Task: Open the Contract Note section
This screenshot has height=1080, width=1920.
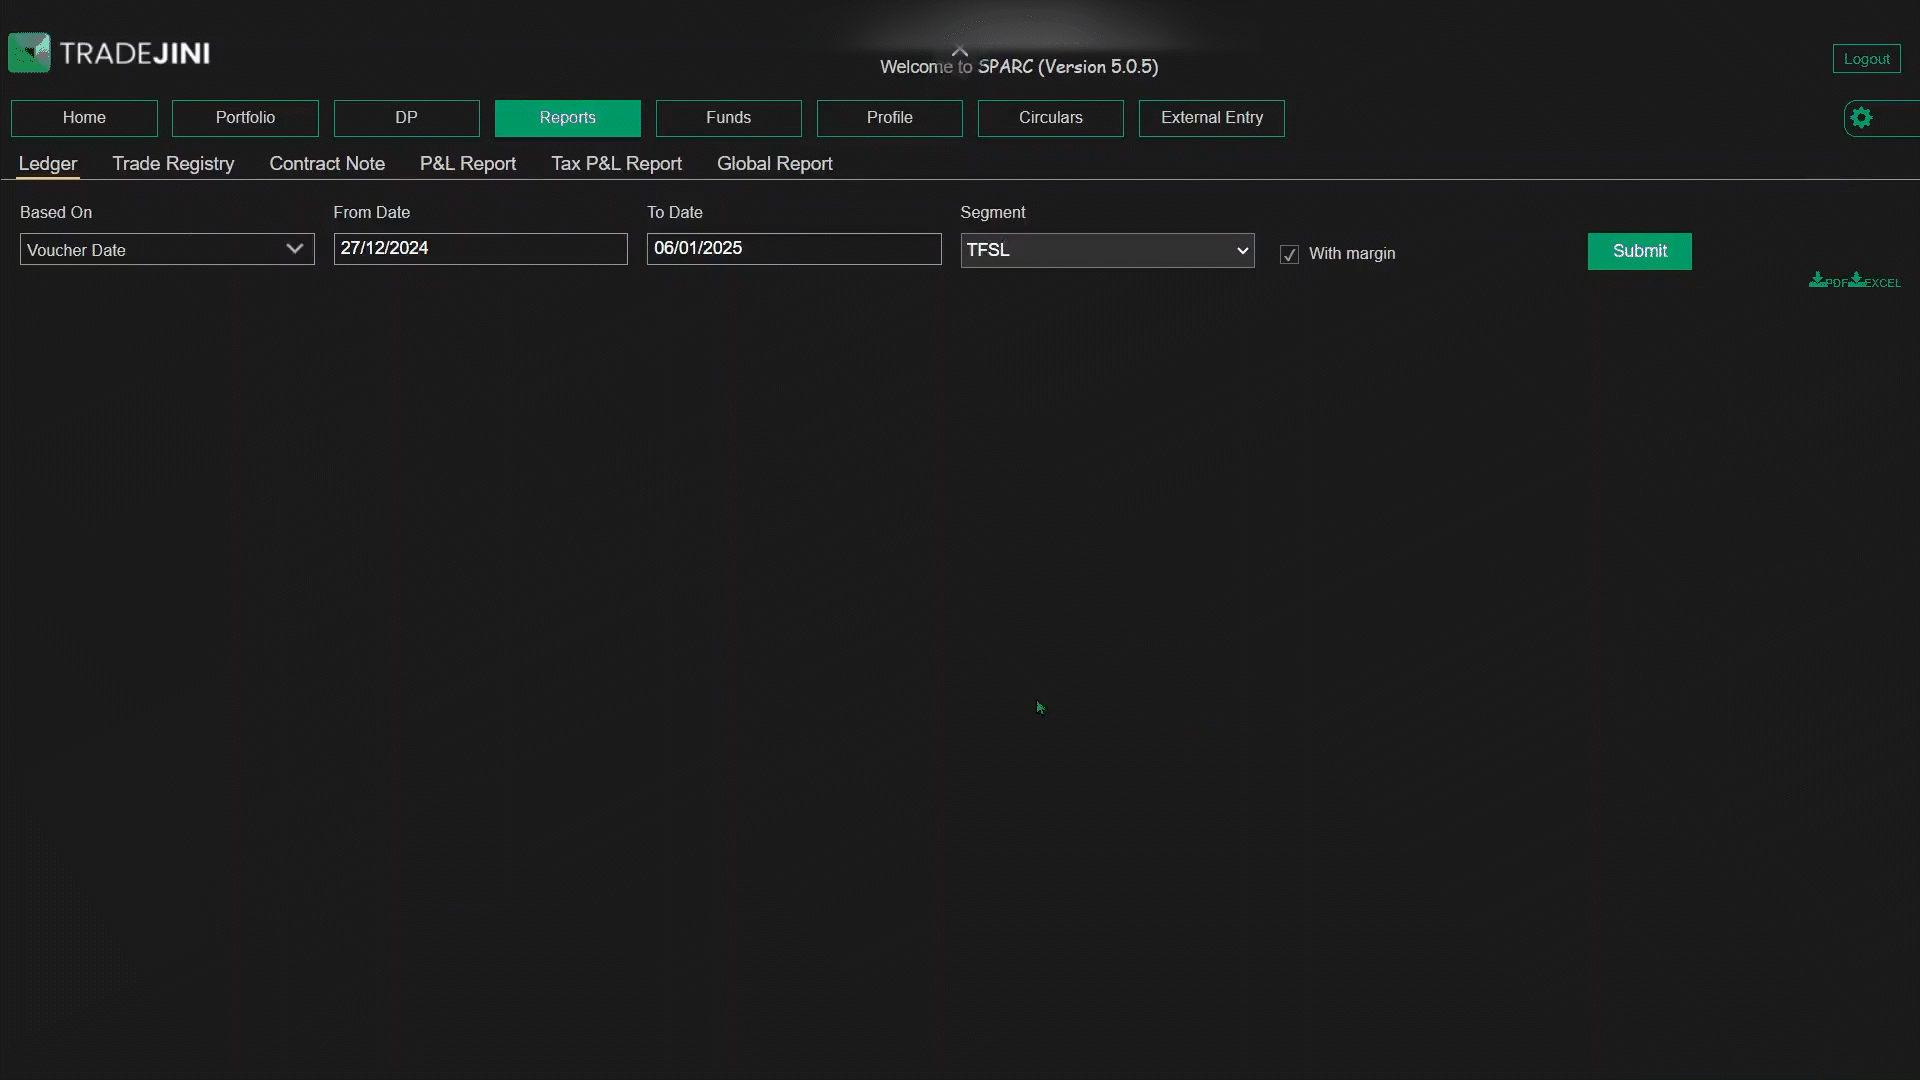Action: [x=326, y=163]
